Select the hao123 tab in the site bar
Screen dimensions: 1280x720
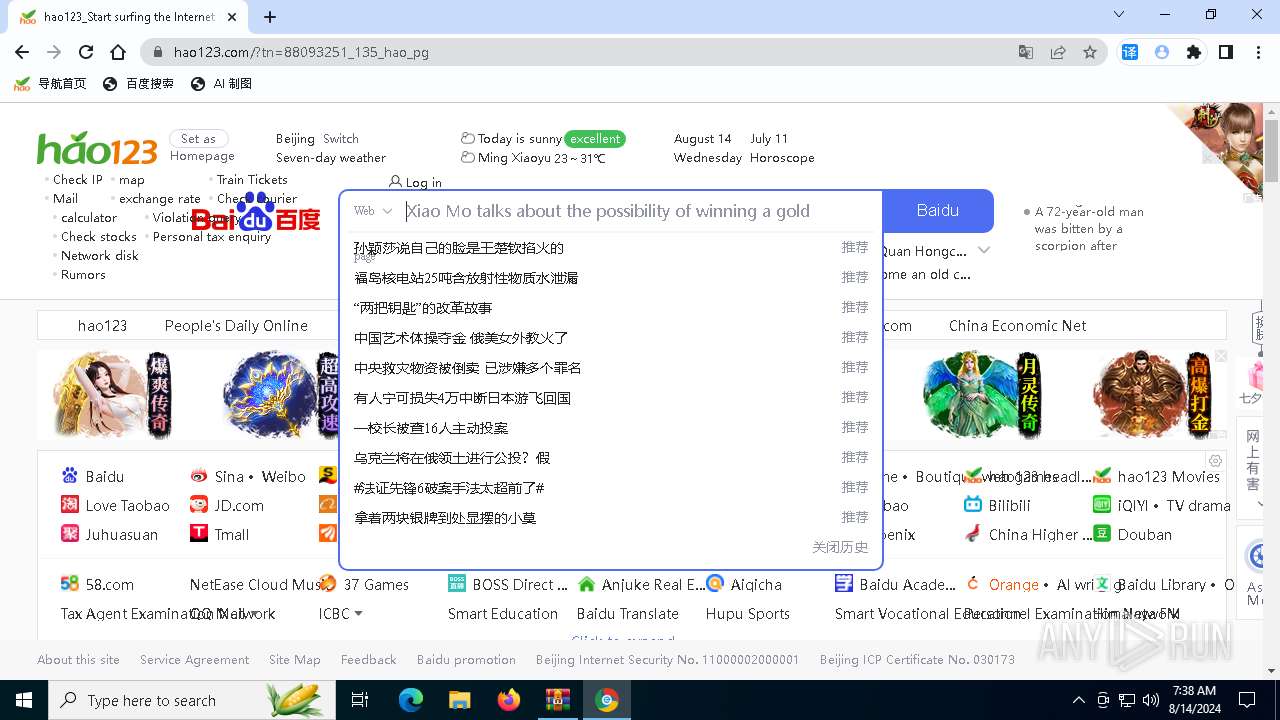click(102, 326)
